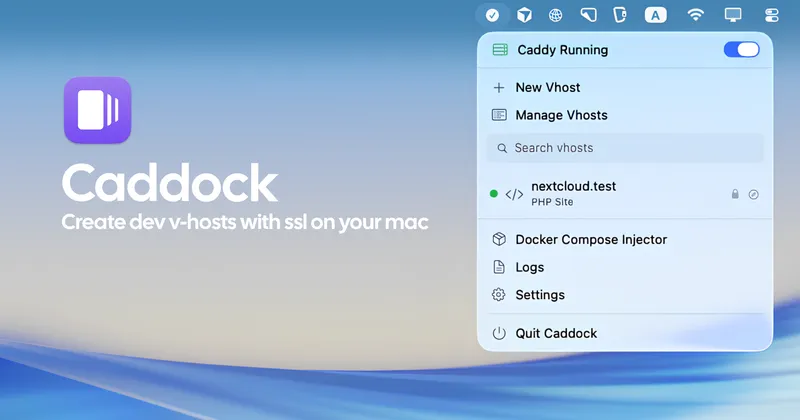Image resolution: width=800 pixels, height=420 pixels.
Task: Click the lock icon on nextcloud.test row
Action: pyautogui.click(x=735, y=194)
